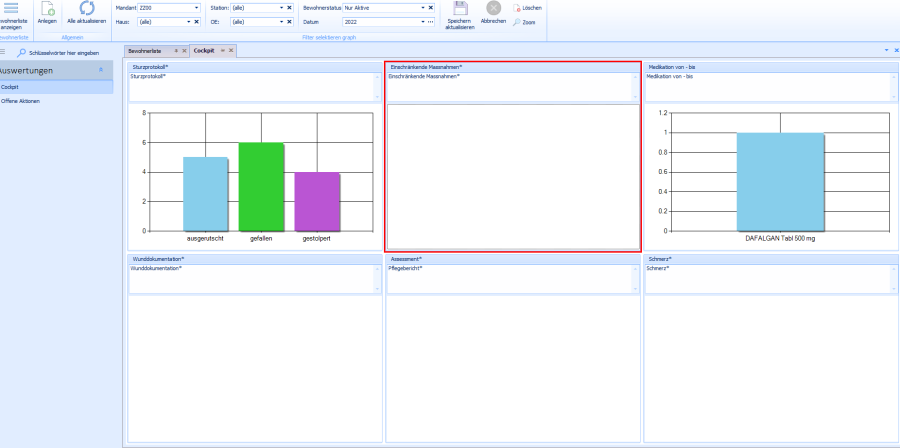This screenshot has width=900, height=448.
Task: Click the pin icon on the Cockpit tab
Action: [x=223, y=50]
